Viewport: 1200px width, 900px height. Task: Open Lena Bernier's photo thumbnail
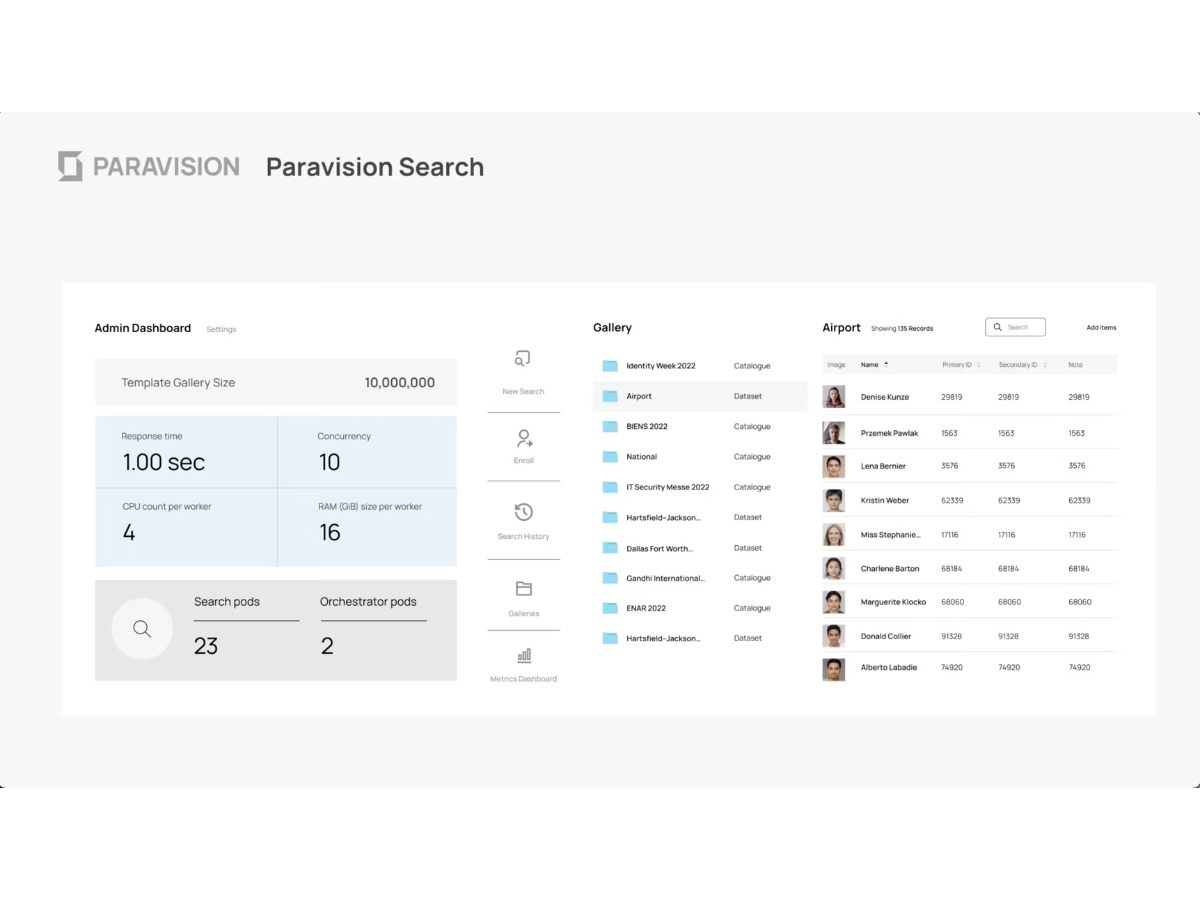(834, 466)
